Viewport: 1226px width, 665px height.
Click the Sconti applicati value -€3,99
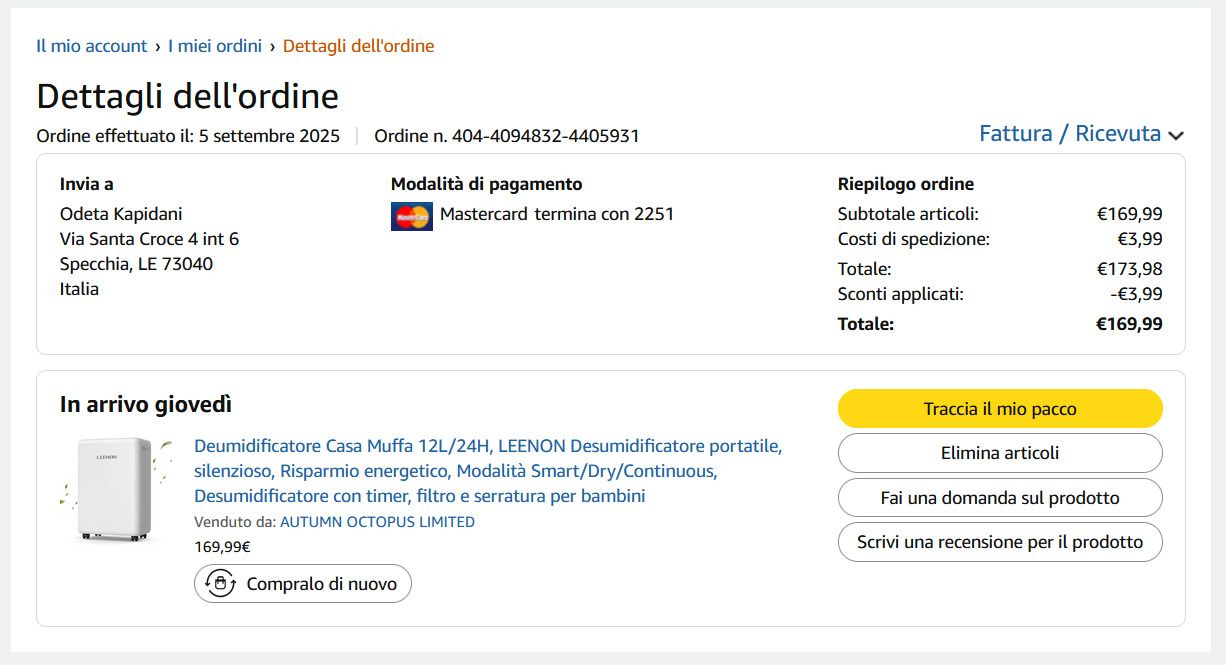pyautogui.click(x=1136, y=294)
